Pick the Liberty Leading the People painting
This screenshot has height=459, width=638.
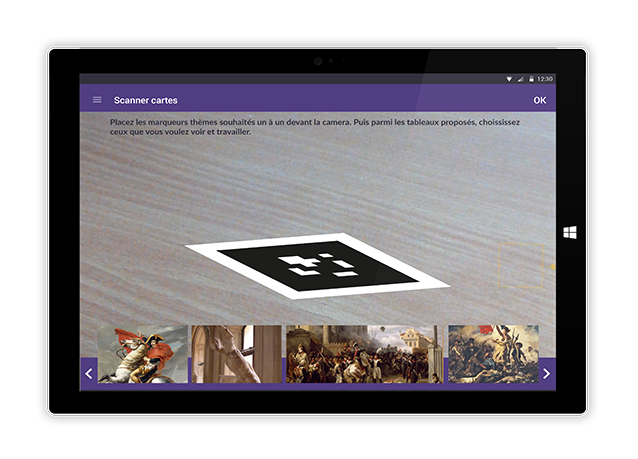[x=492, y=354]
